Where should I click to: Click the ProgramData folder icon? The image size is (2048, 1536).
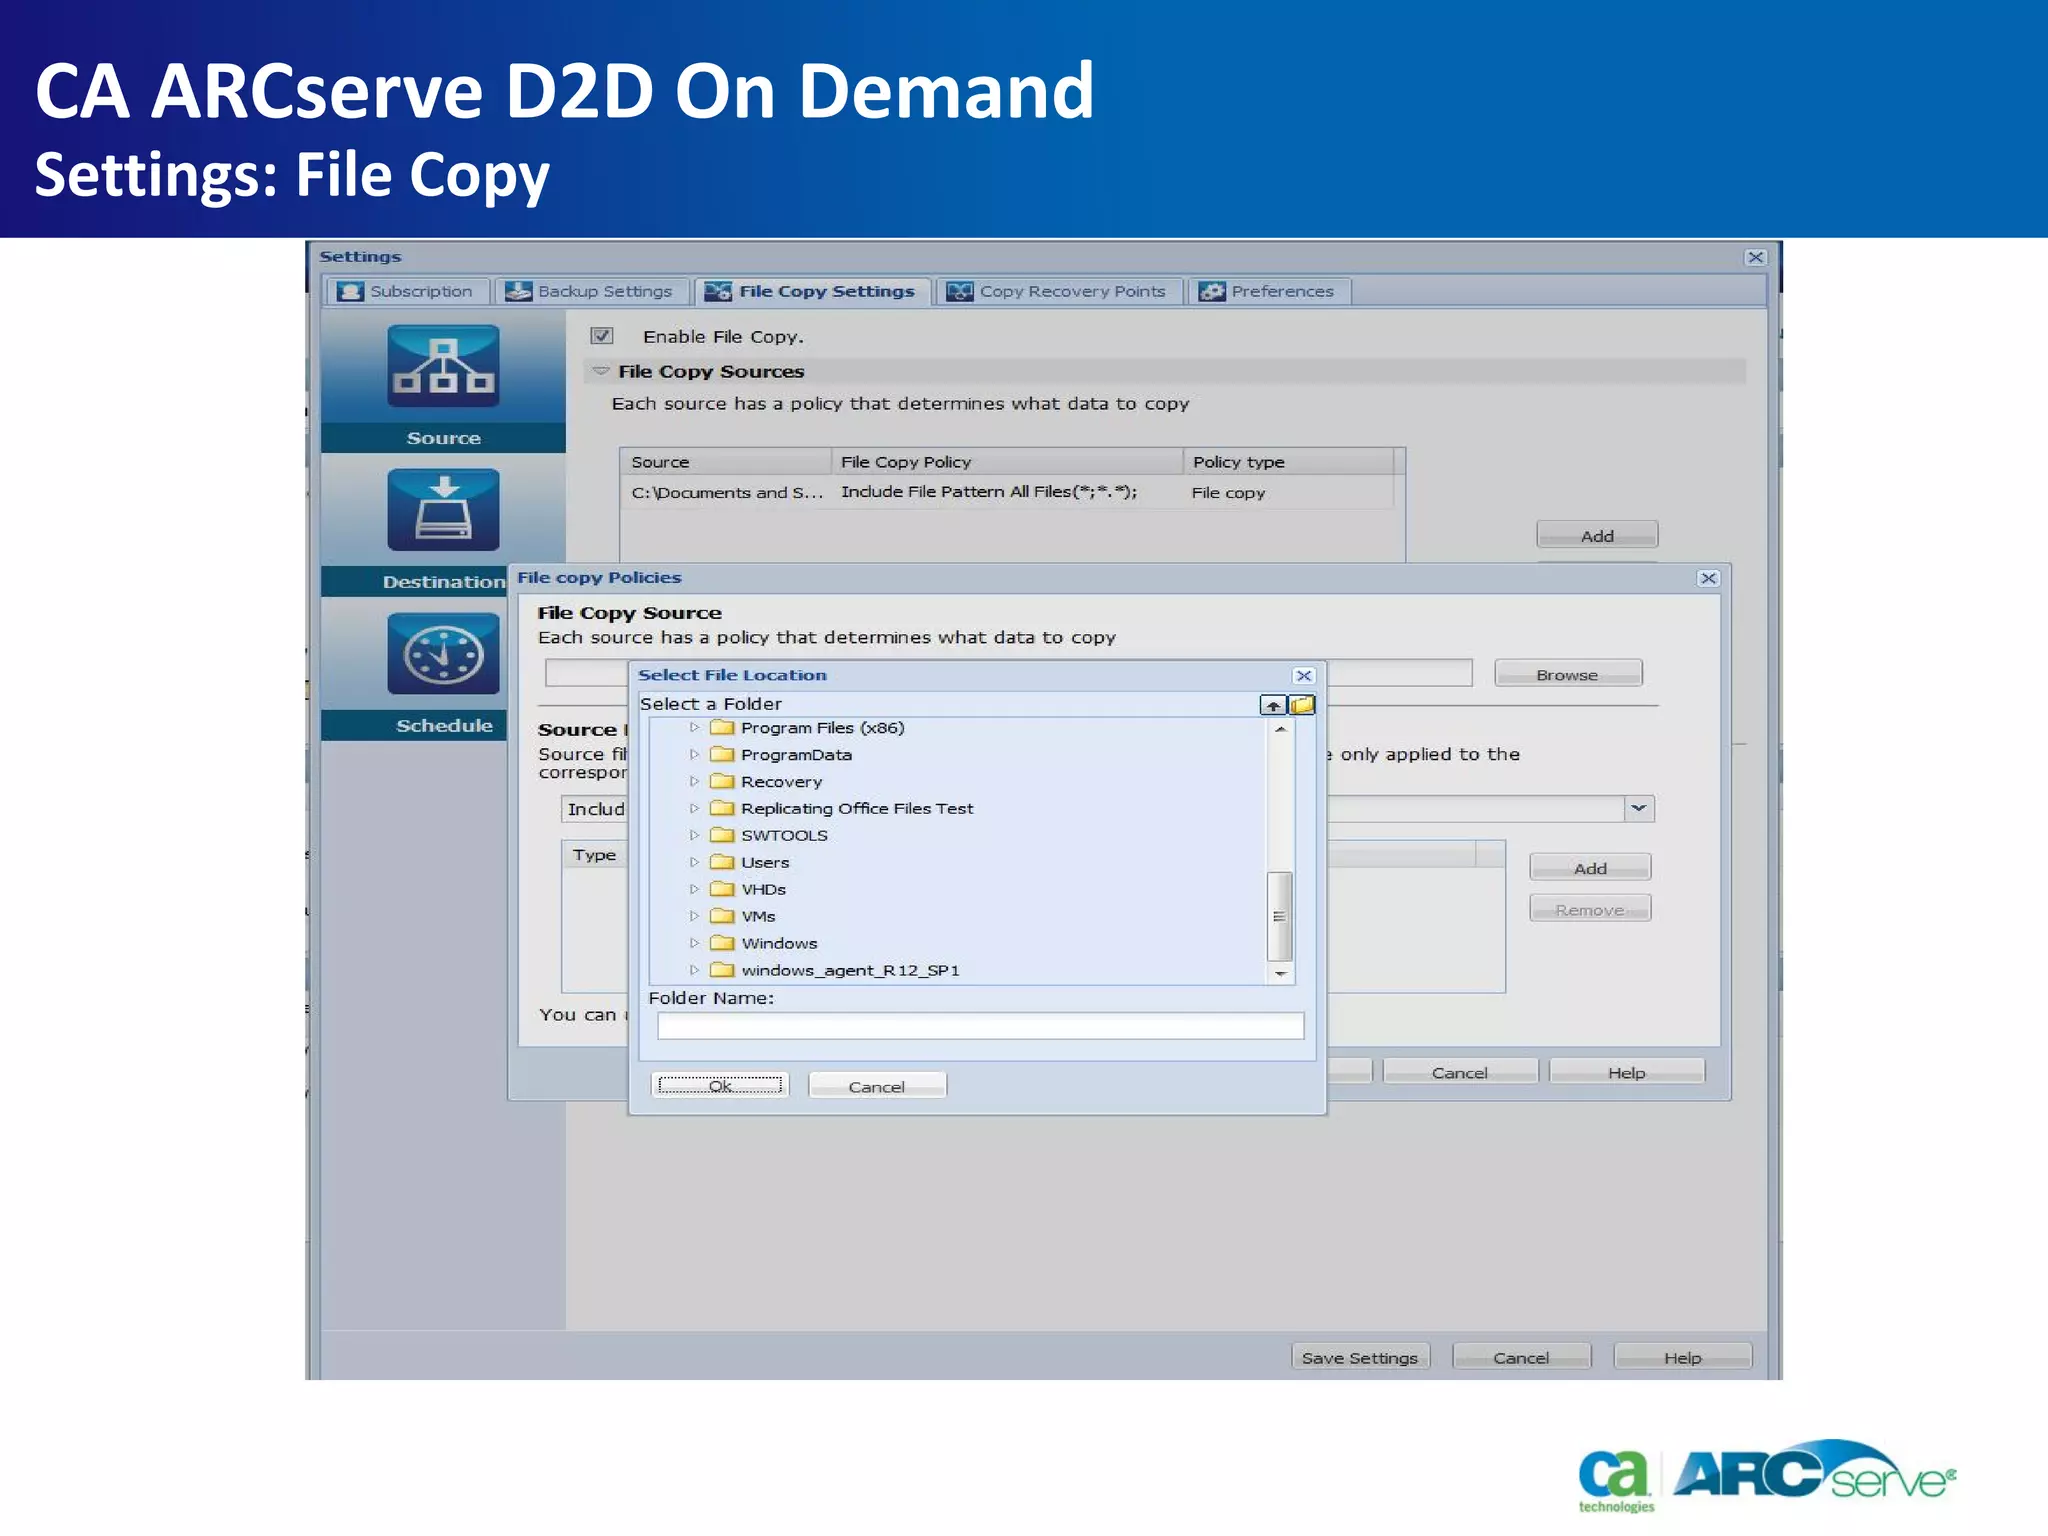[x=722, y=755]
